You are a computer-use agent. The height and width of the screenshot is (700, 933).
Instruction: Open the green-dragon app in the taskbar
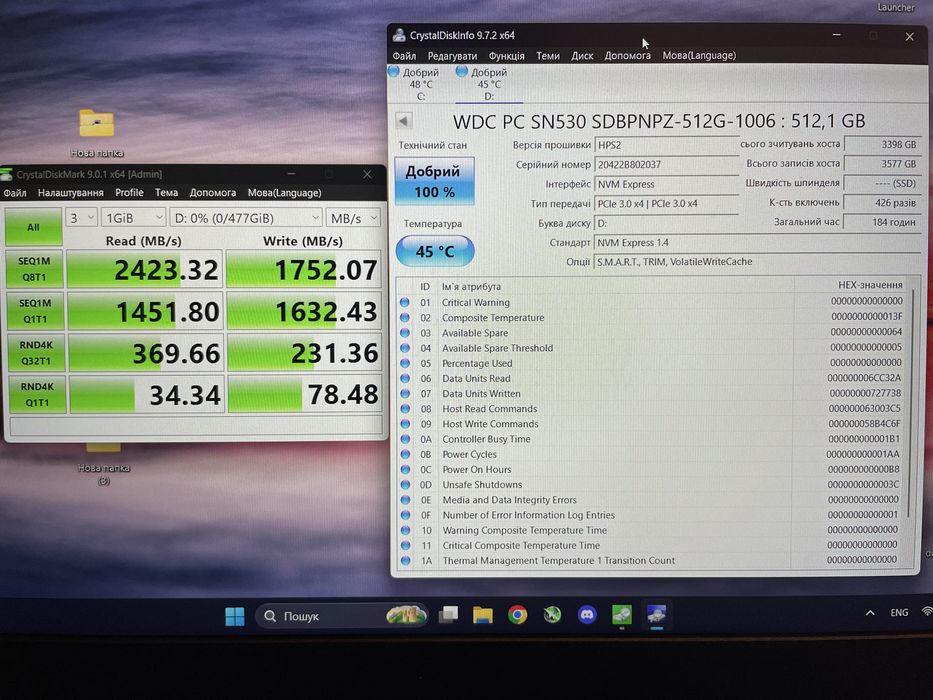point(553,614)
